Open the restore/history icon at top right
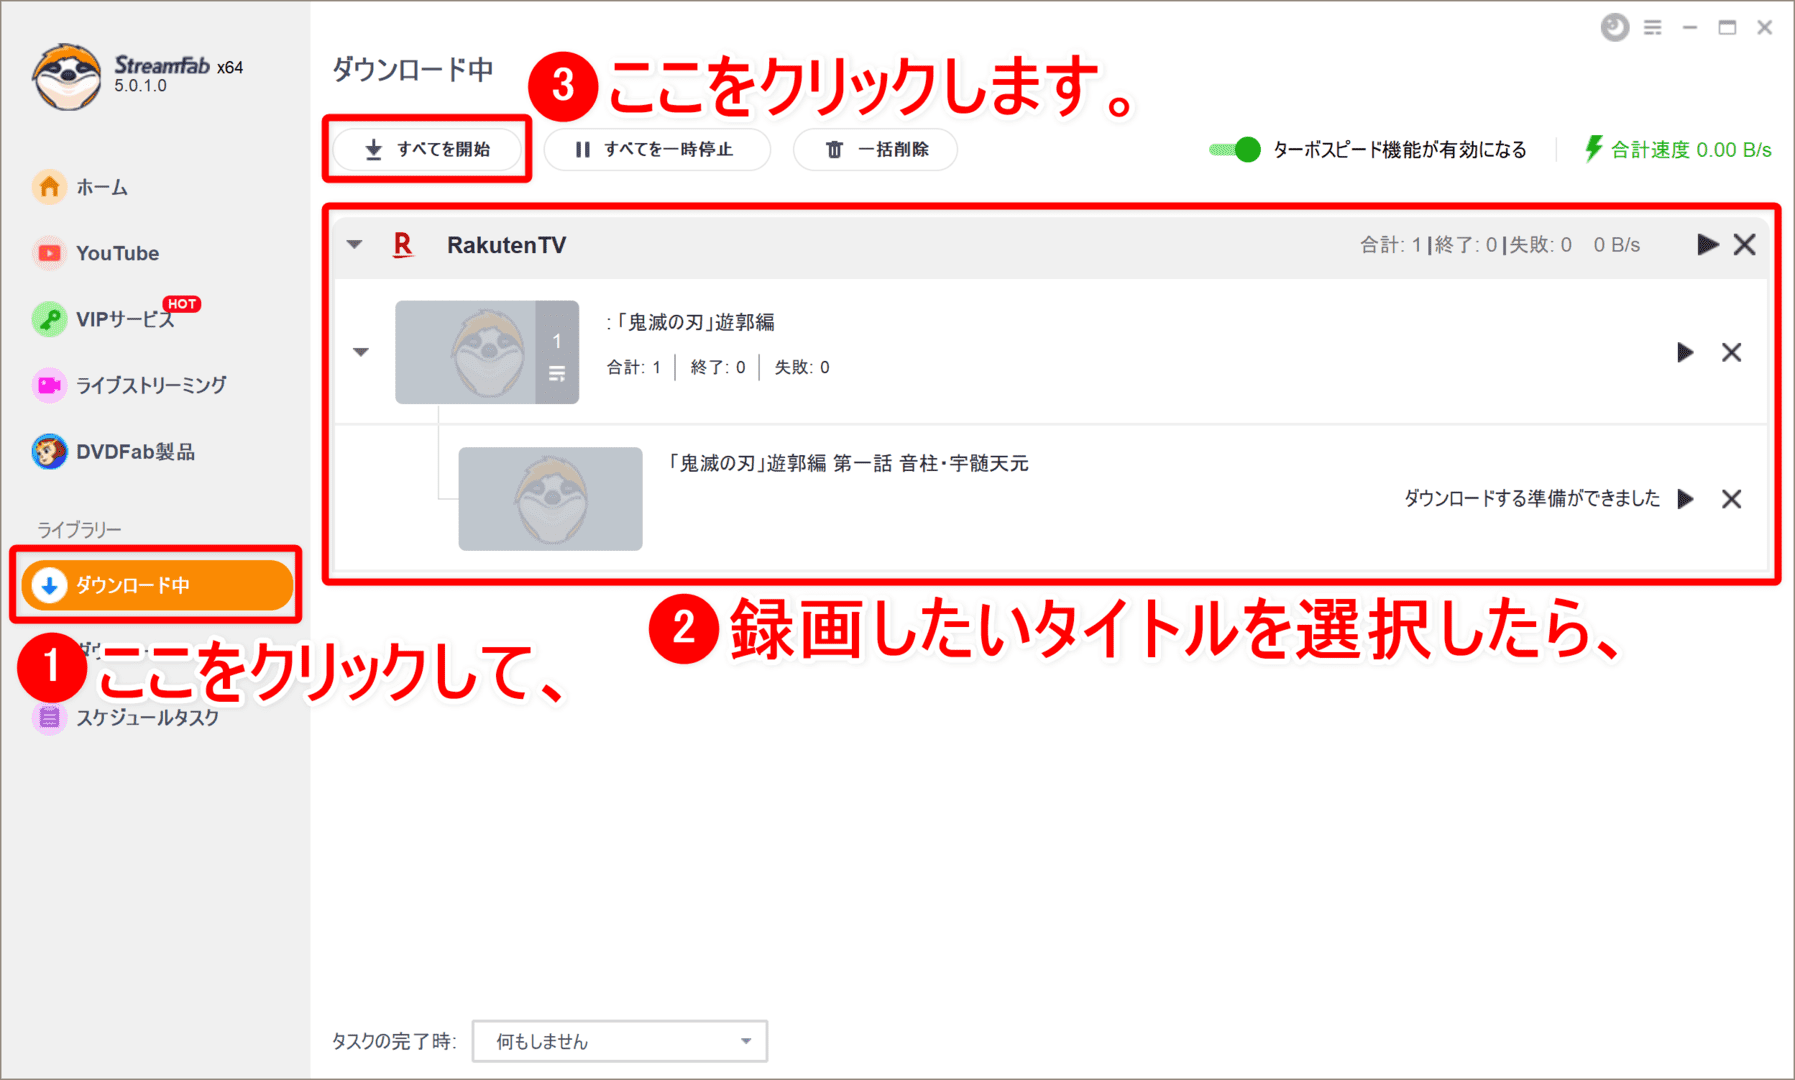The image size is (1795, 1080). tap(1613, 27)
